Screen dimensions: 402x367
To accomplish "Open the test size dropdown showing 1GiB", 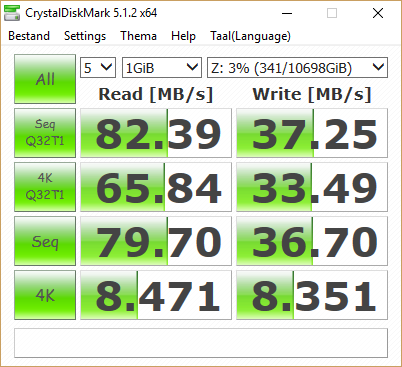I will pos(162,68).
